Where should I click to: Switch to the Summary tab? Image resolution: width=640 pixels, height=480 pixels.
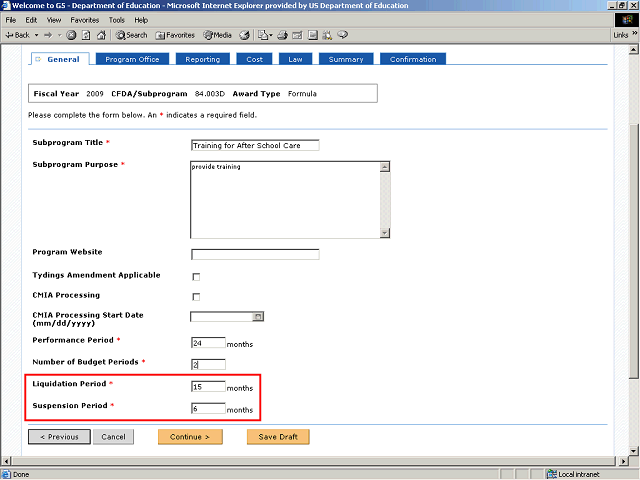pyautogui.click(x=346, y=59)
